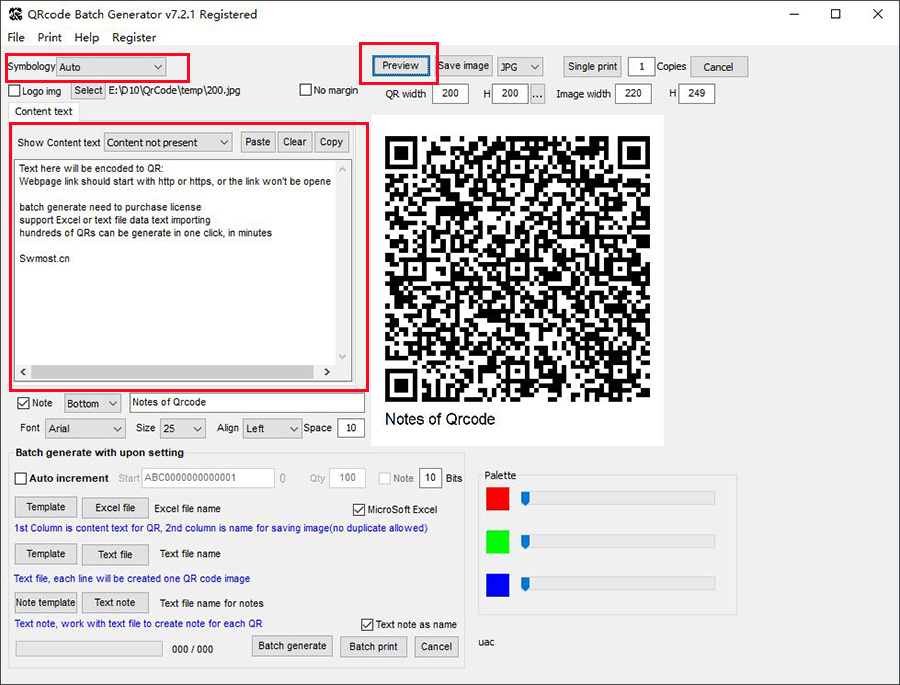Click the ellipsis button beside QR height

click(537, 94)
